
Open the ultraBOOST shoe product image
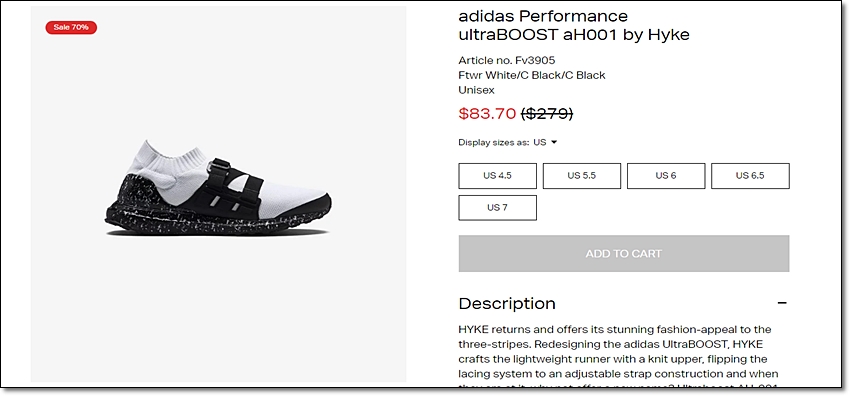click(x=218, y=188)
